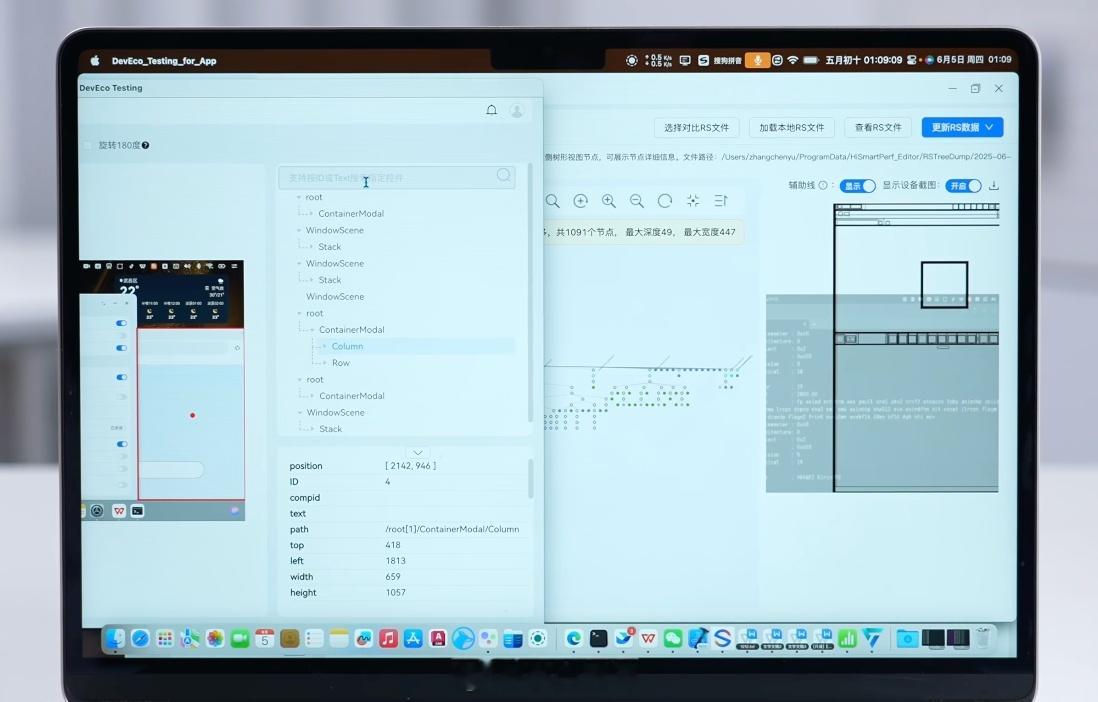The image size is (1098, 702).
Task: Open Music app from the Dock
Action: (x=388, y=638)
